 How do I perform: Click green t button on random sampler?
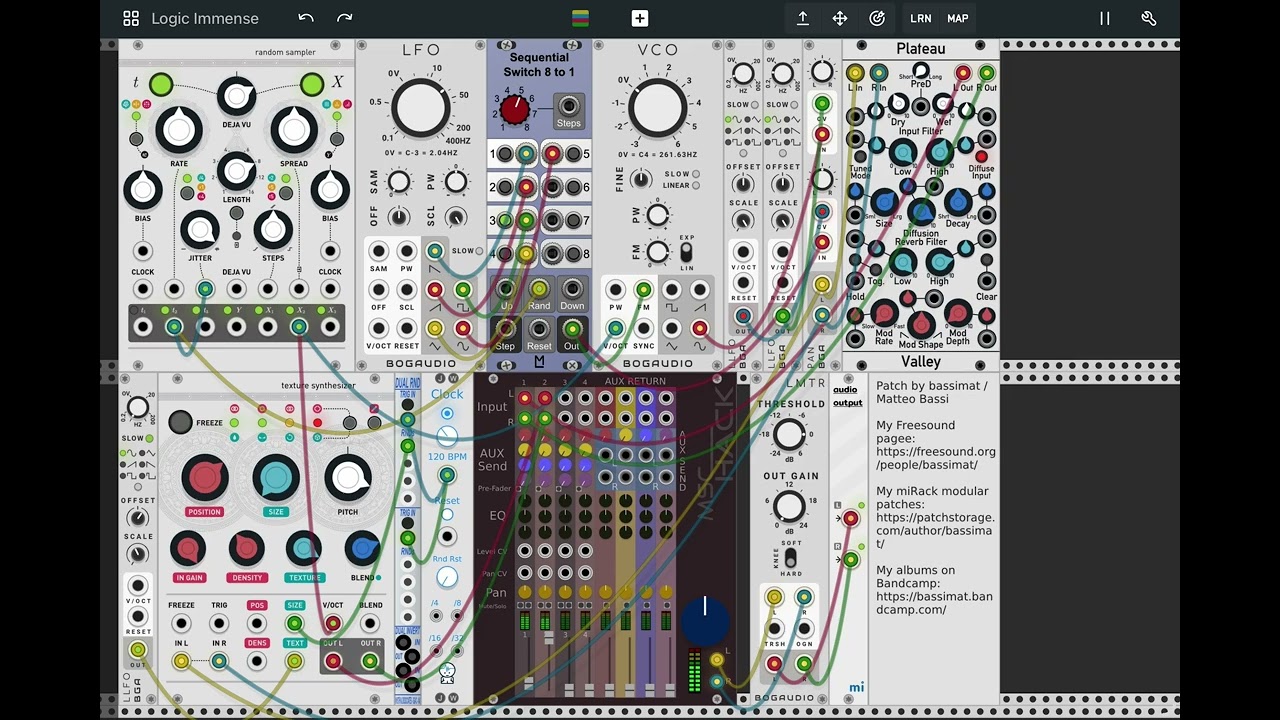tap(160, 86)
